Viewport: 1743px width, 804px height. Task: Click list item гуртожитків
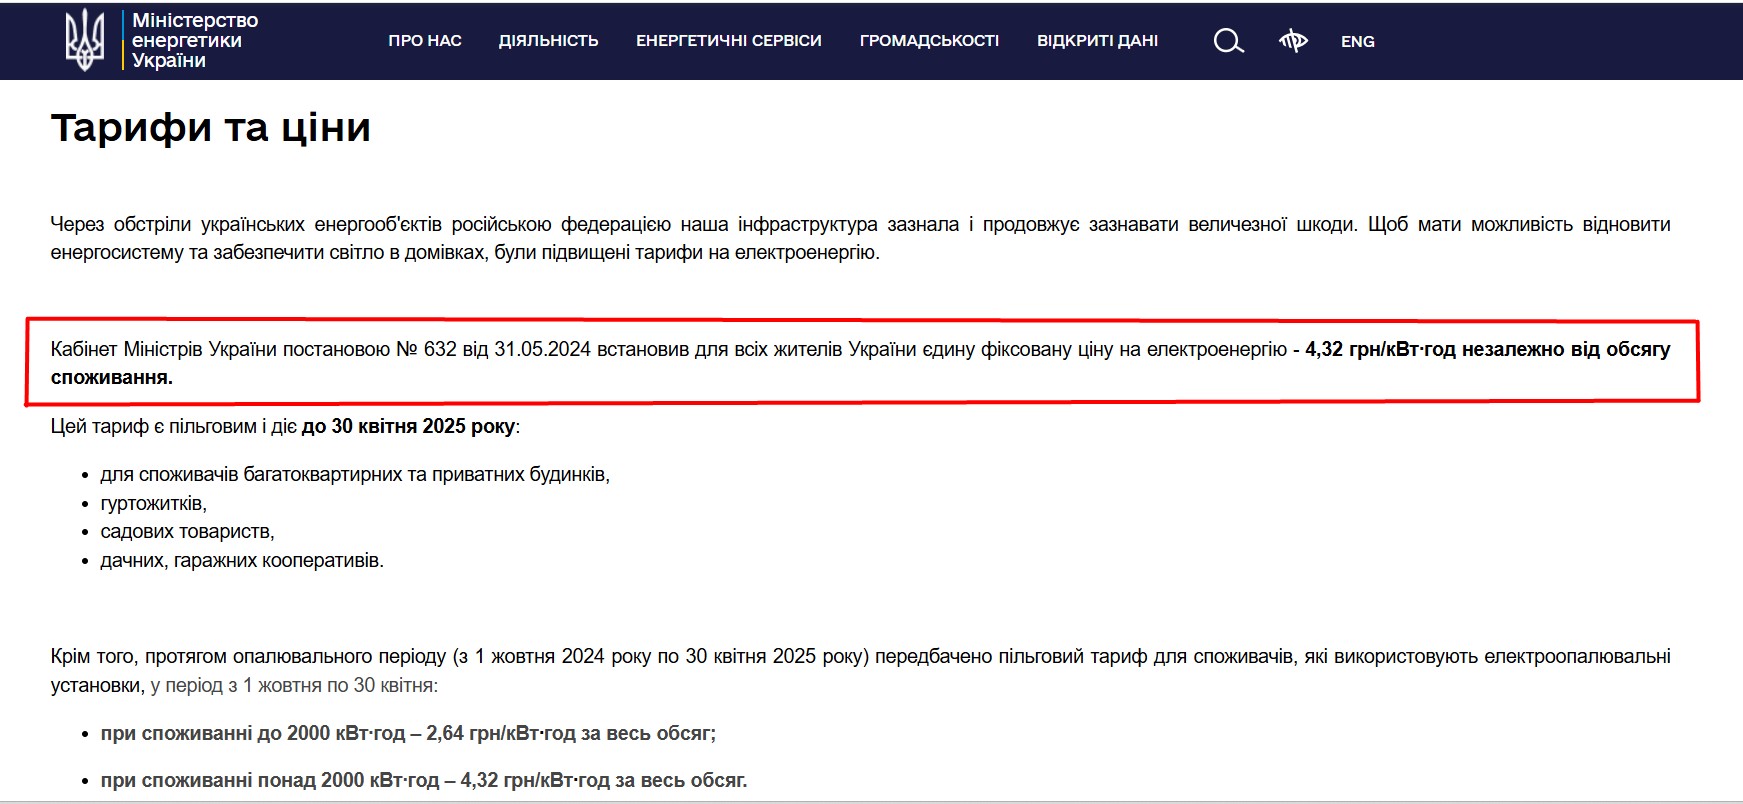click(153, 503)
